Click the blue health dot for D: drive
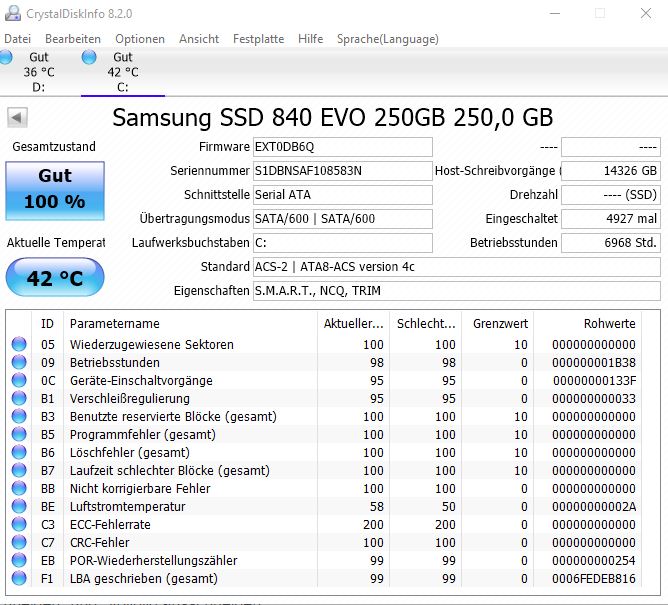Viewport: 668px width, 605px height. (x=5, y=57)
